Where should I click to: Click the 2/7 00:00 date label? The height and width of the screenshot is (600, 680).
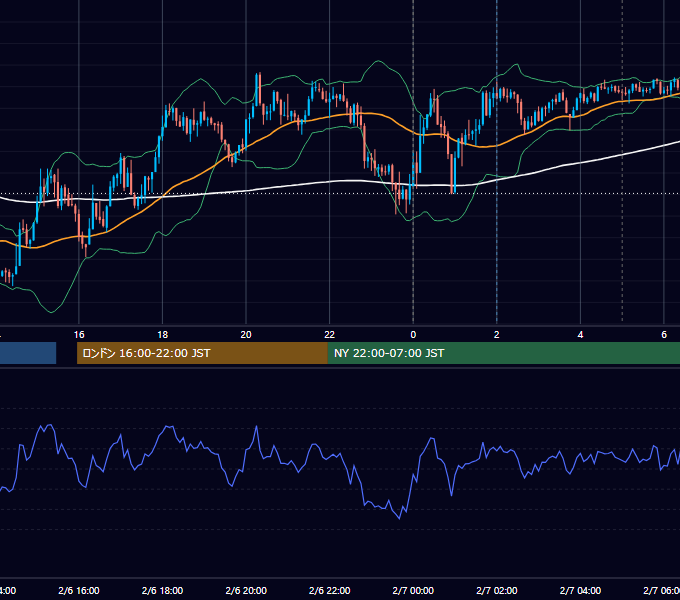413,590
